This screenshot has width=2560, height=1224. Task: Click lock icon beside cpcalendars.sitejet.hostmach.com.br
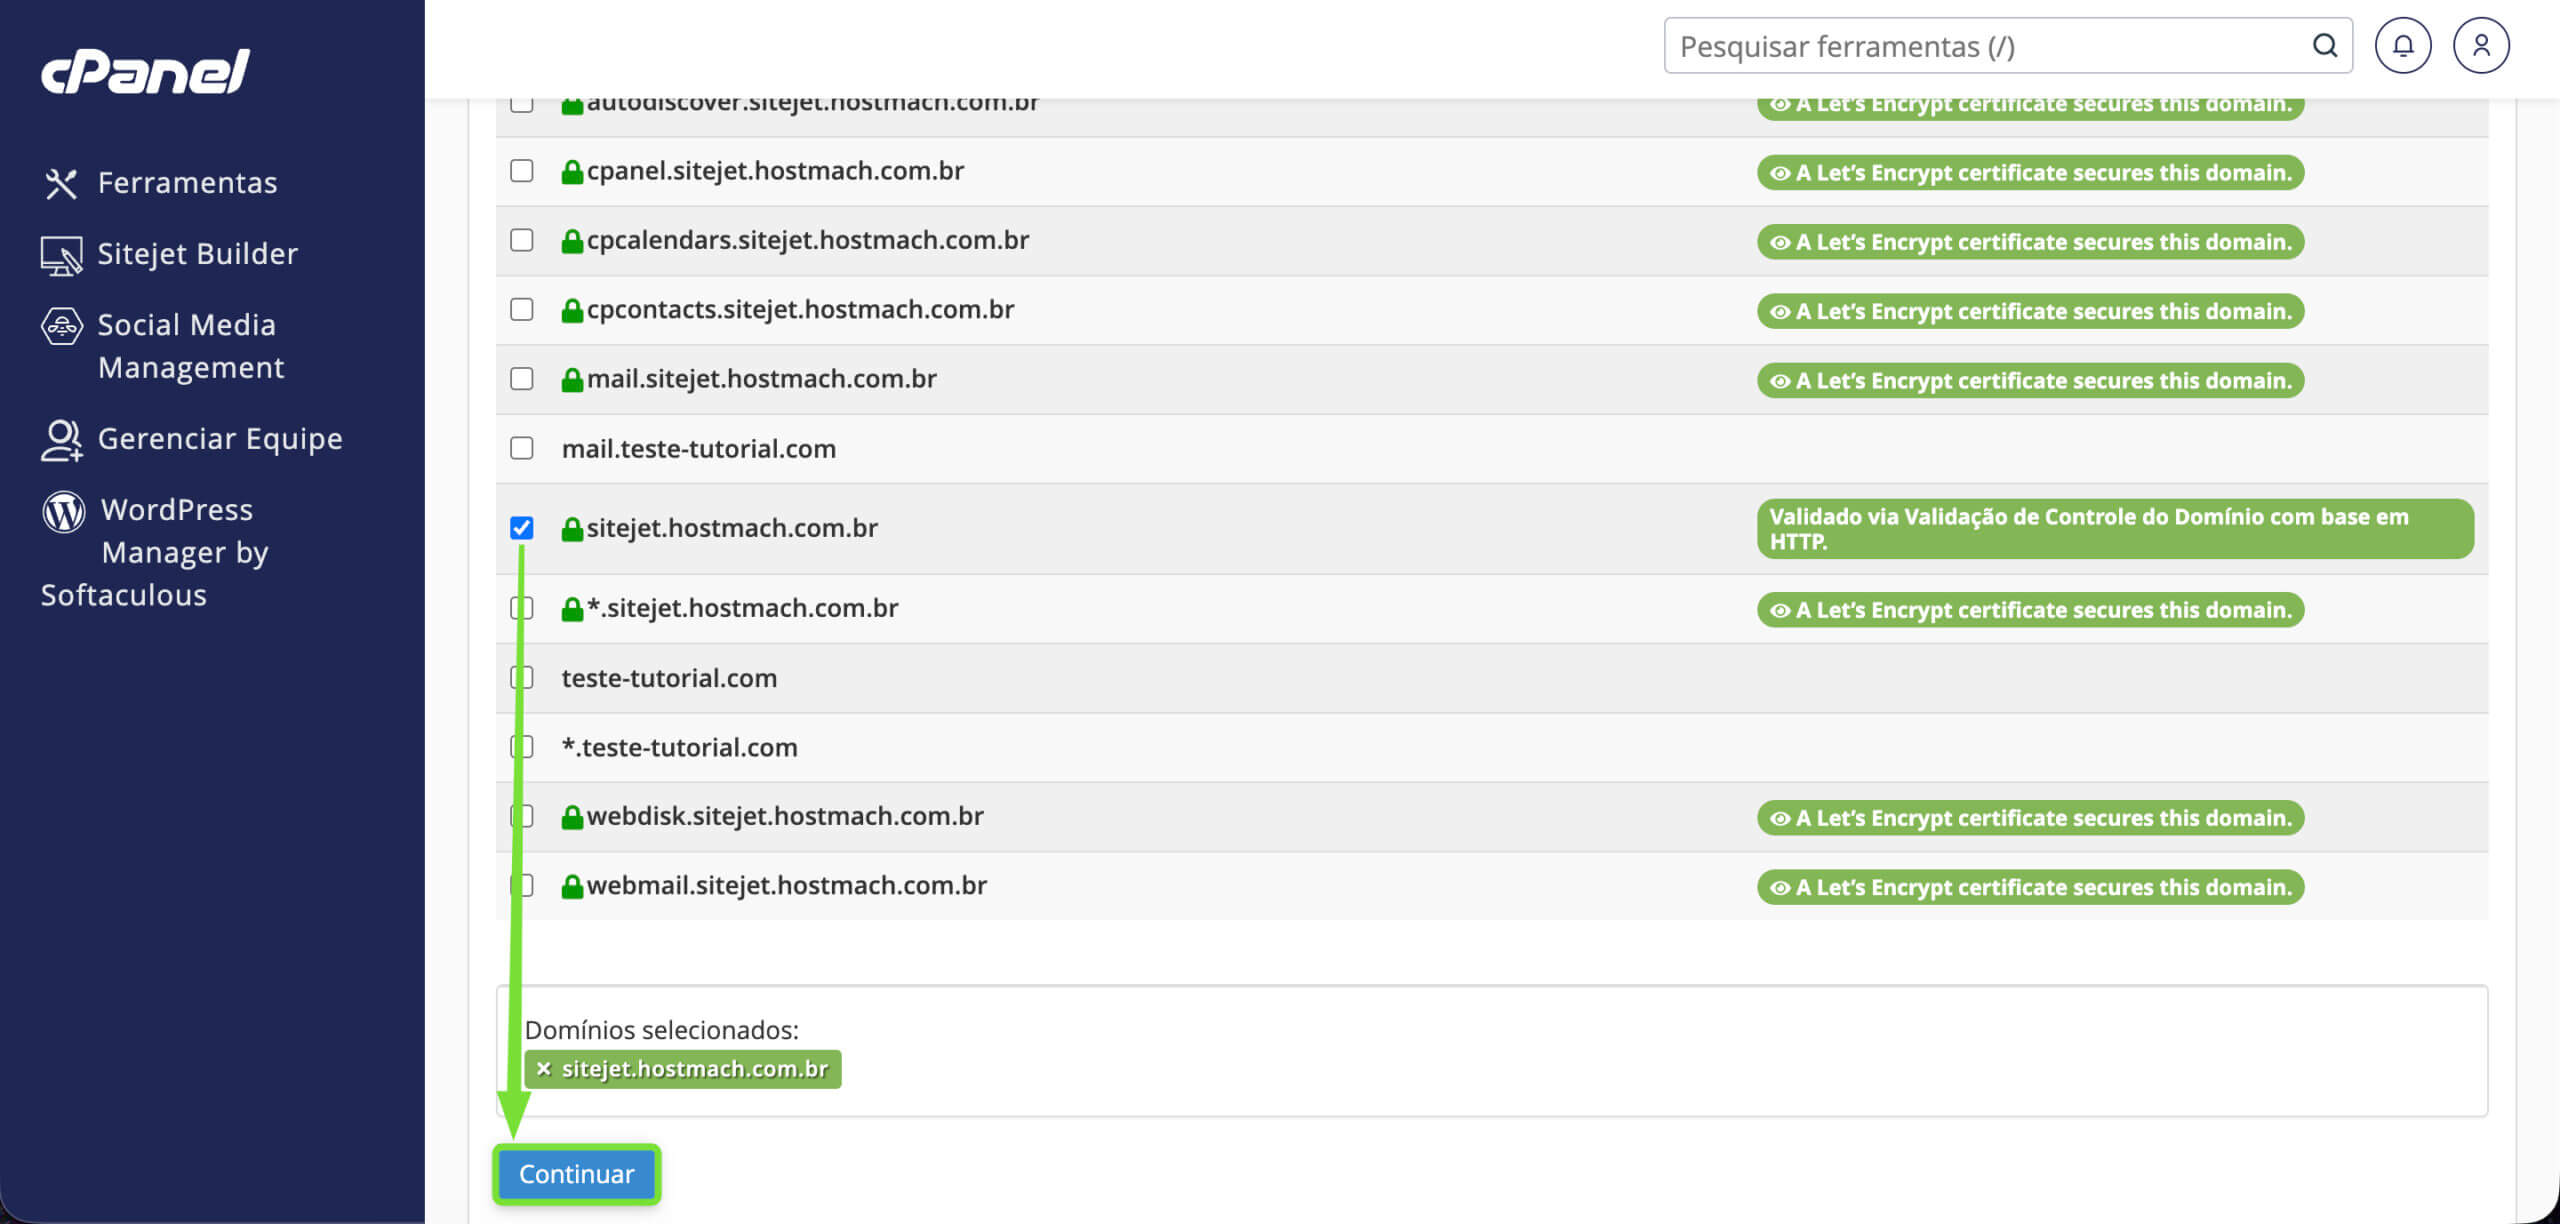tap(572, 241)
